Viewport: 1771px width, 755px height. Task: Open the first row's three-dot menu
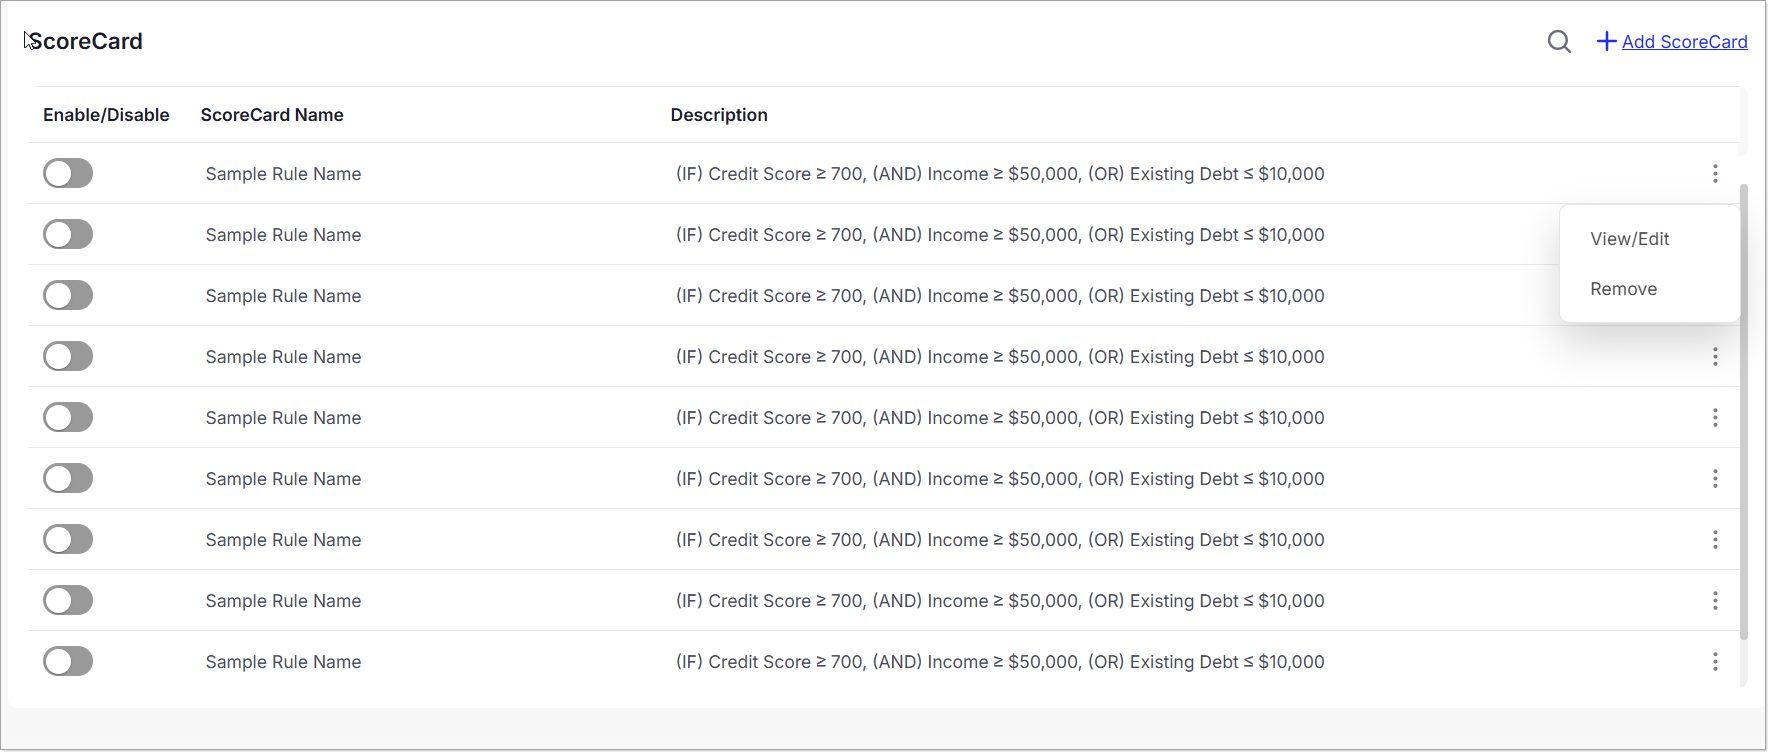click(1714, 174)
